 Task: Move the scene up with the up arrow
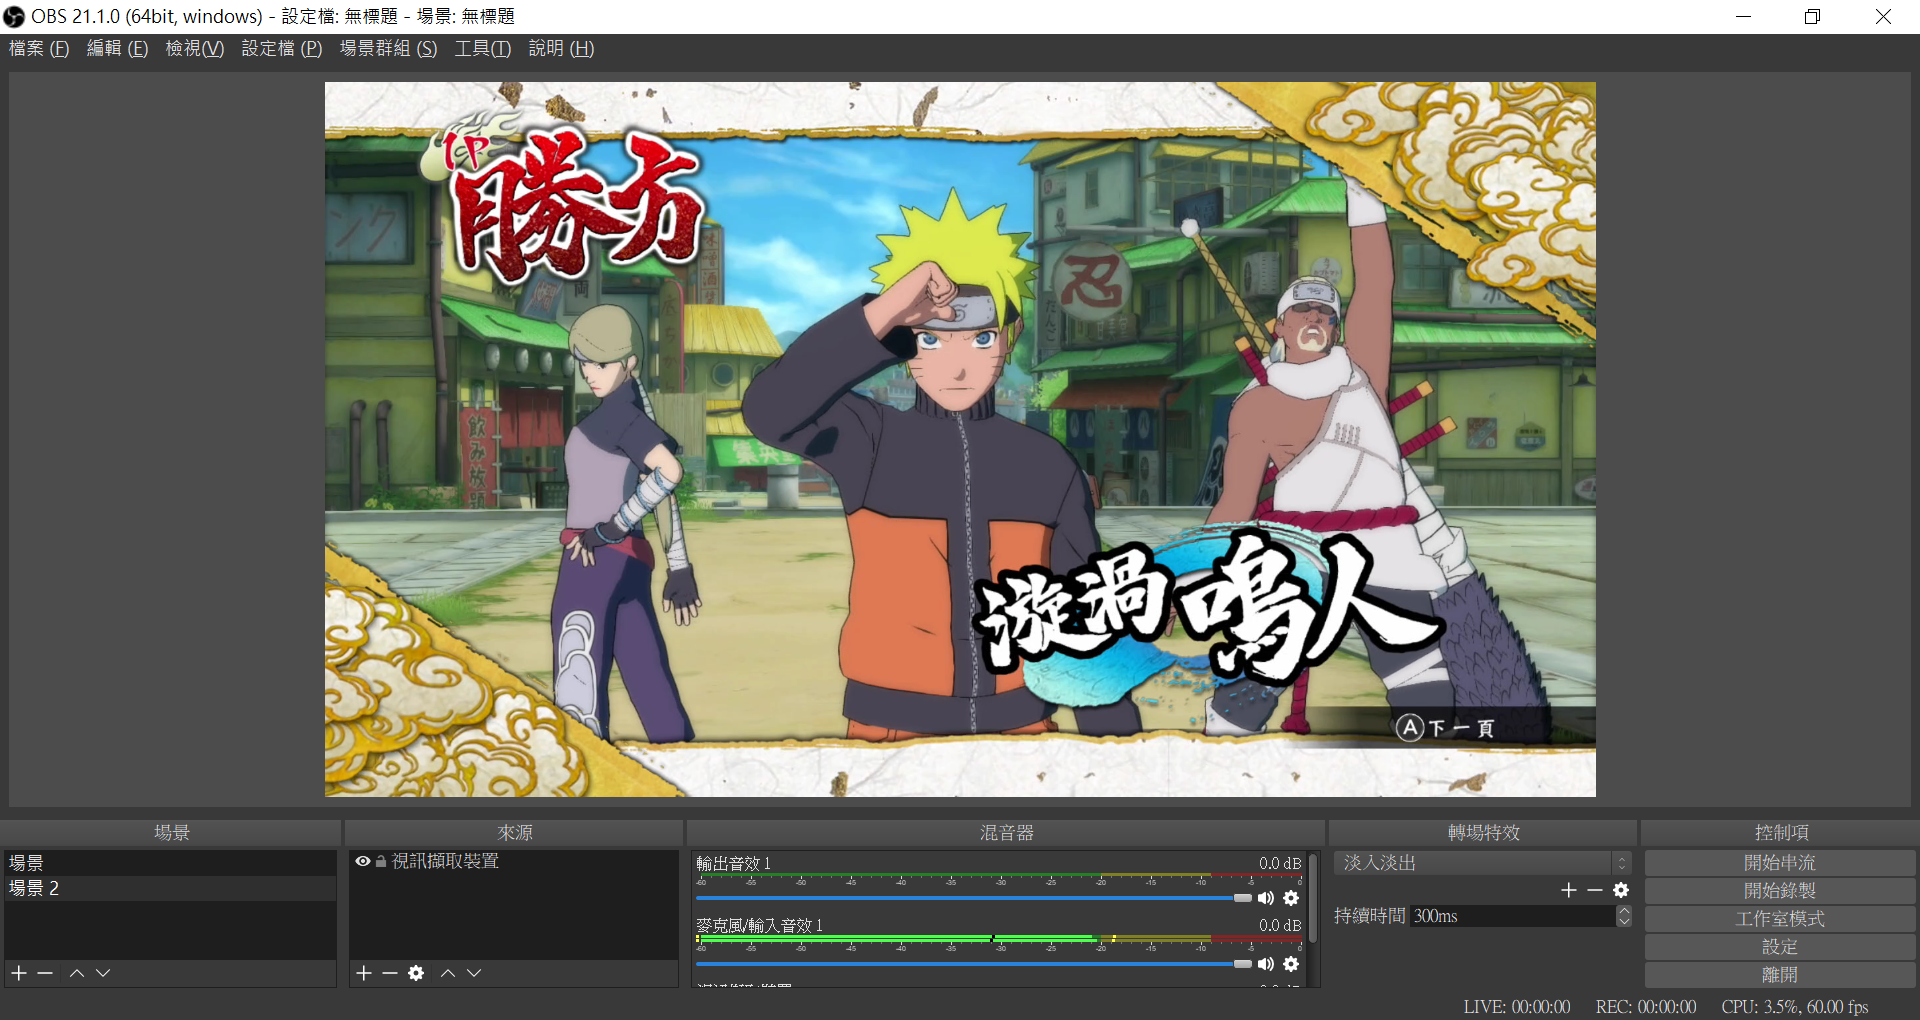coord(77,973)
